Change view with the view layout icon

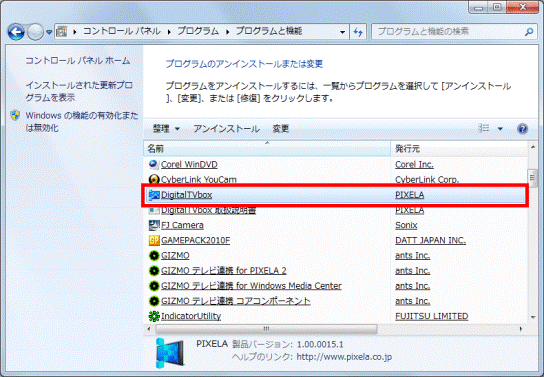coord(484,129)
